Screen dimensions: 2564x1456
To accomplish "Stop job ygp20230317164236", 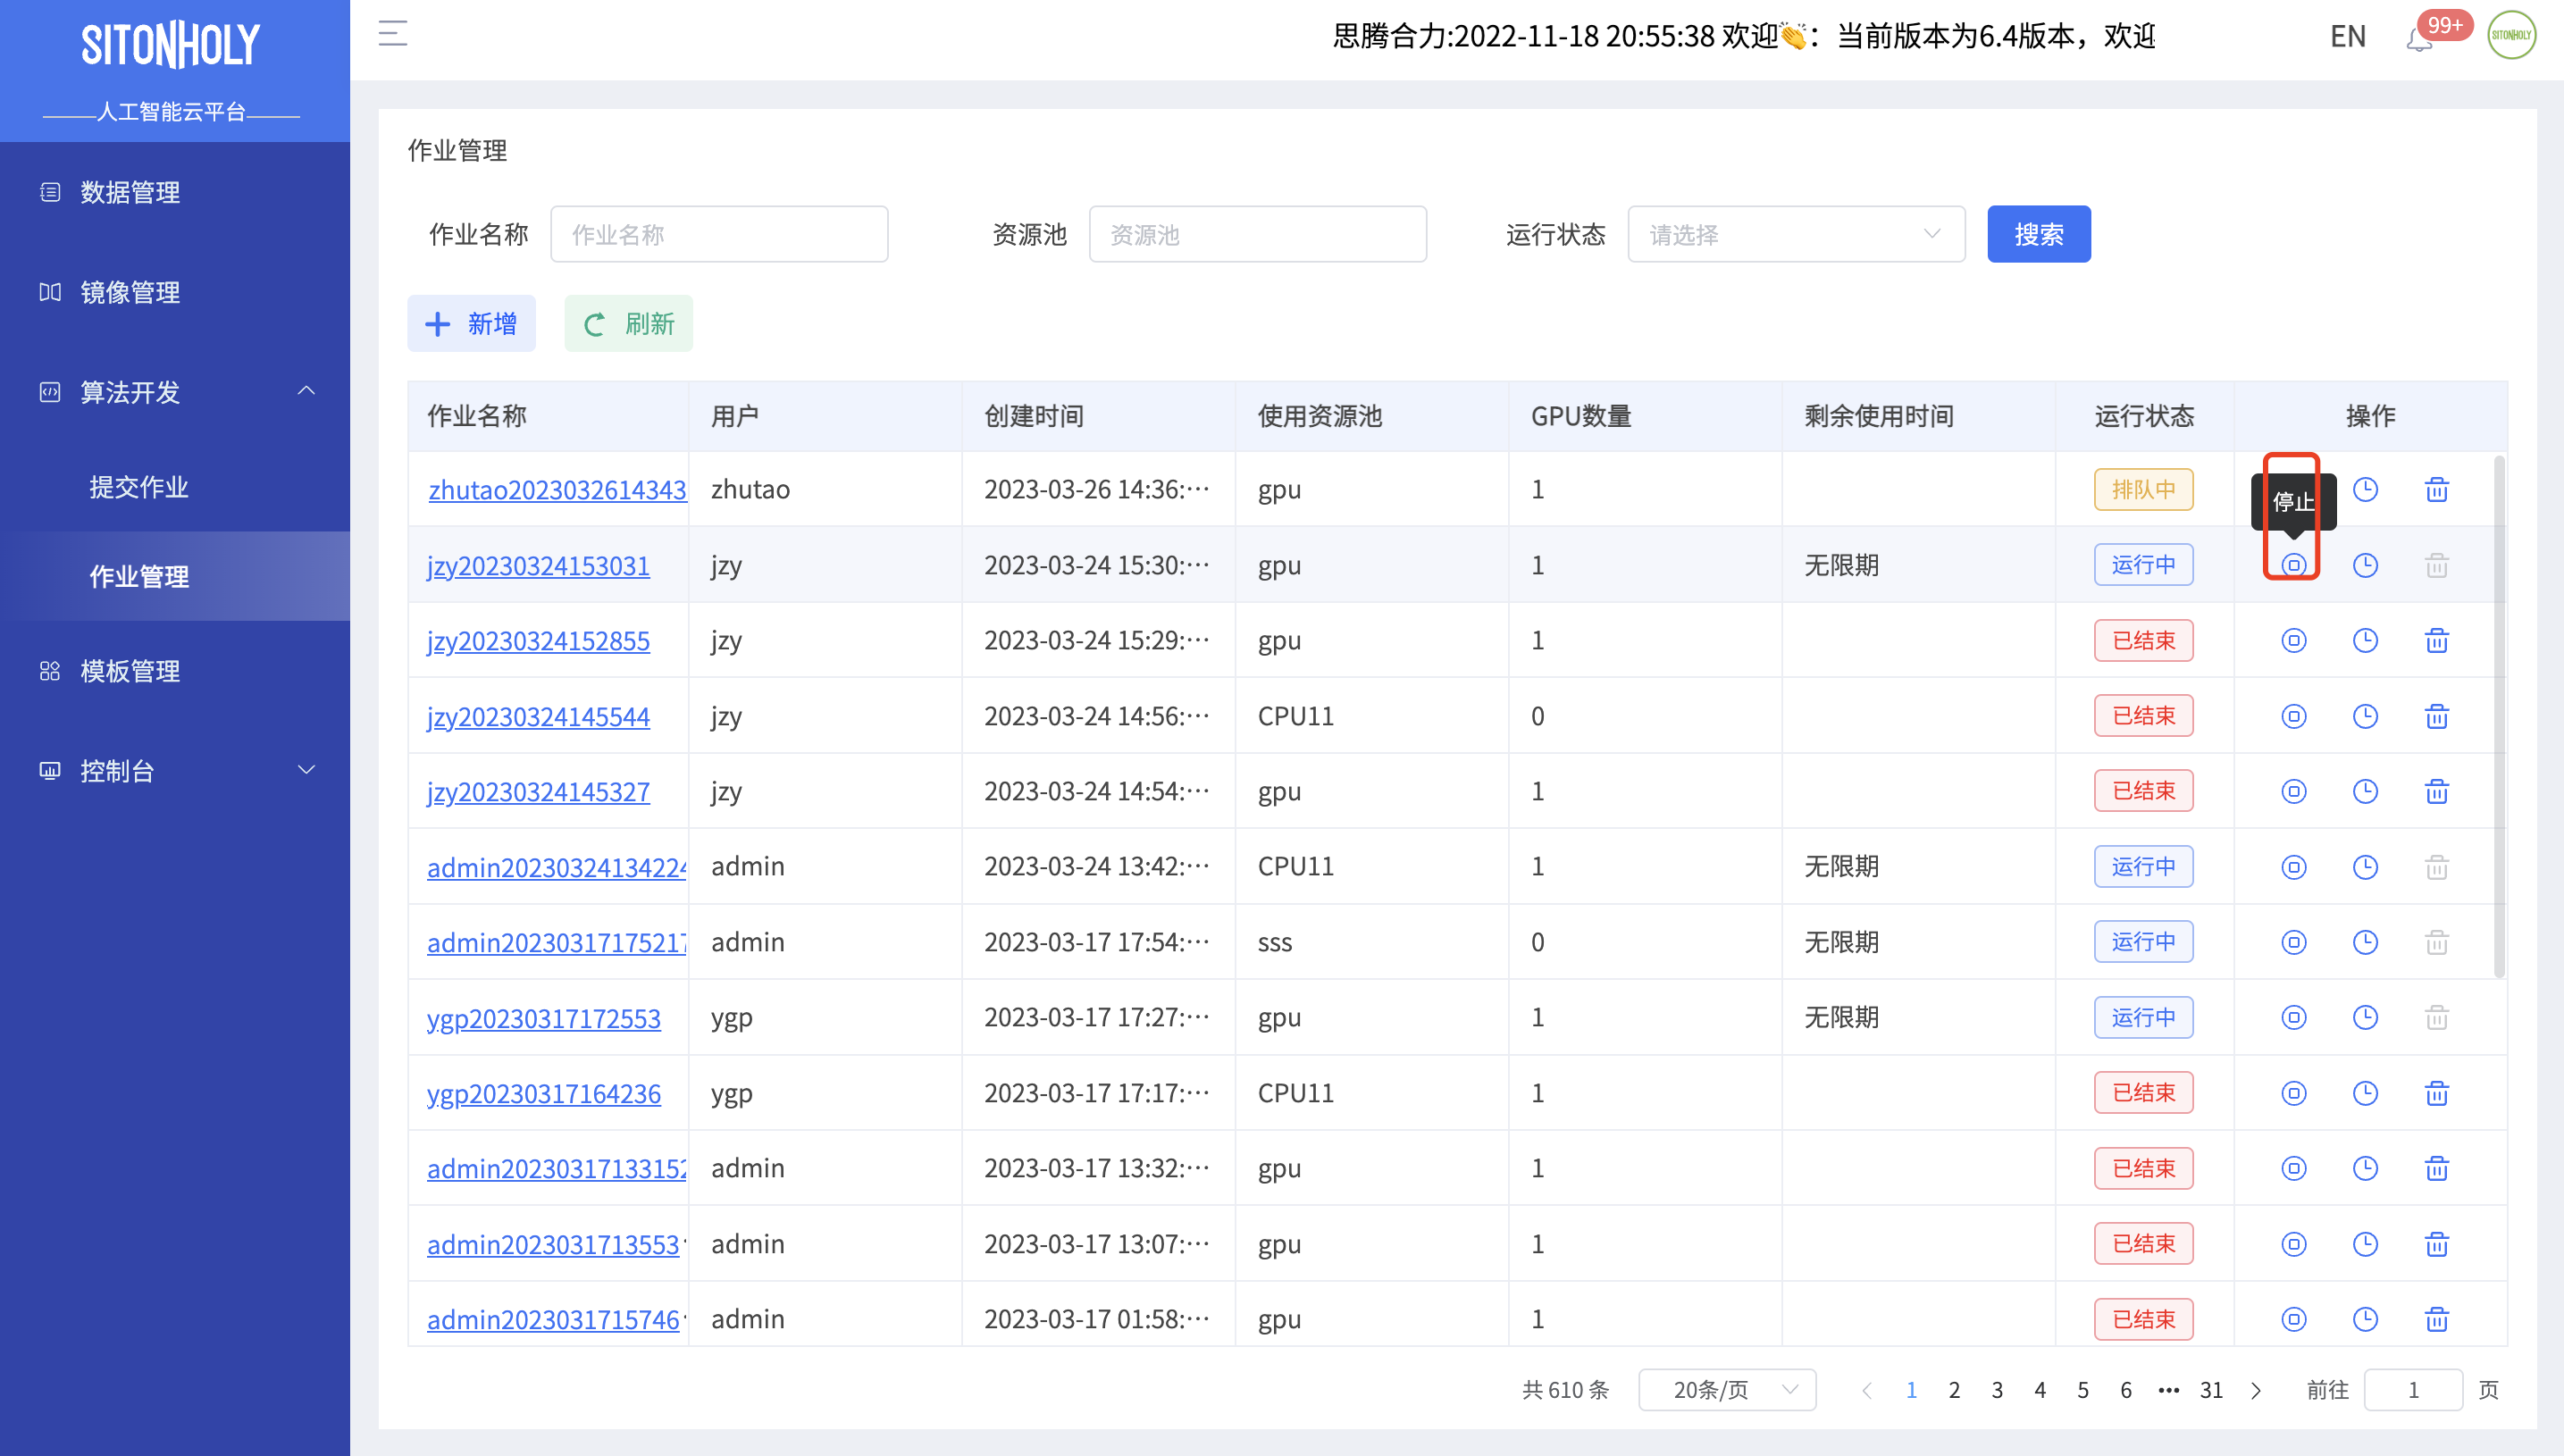I will (x=2293, y=1093).
